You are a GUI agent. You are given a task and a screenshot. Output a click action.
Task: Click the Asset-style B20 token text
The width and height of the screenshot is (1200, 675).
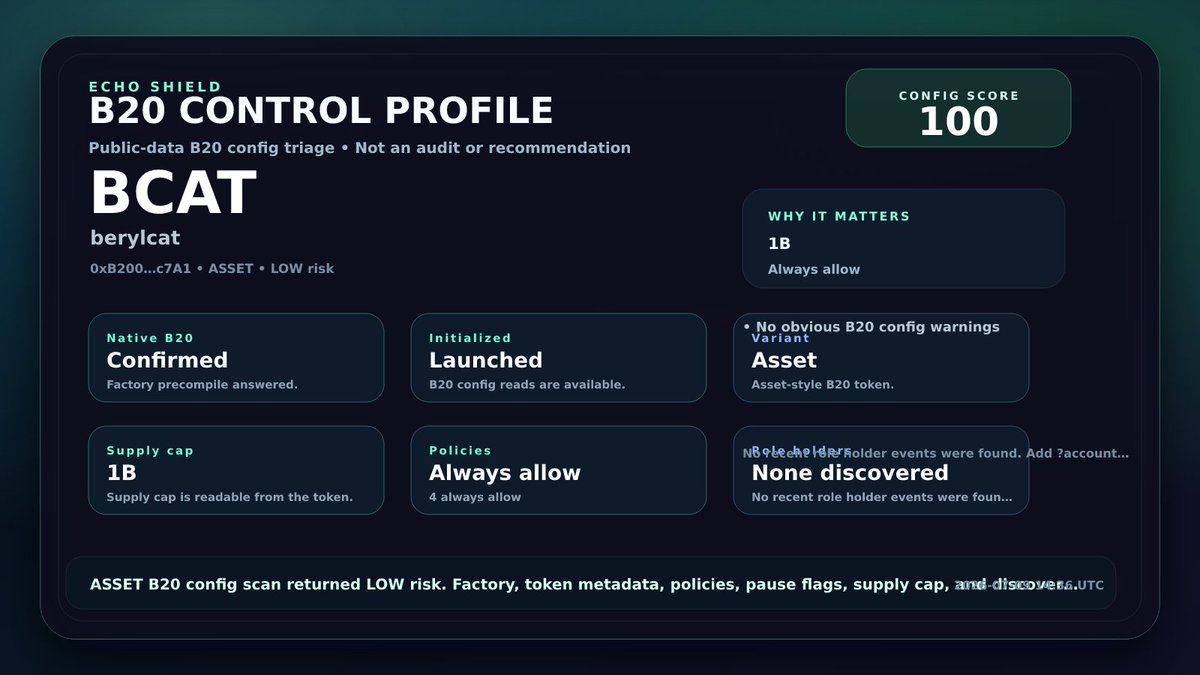[x=823, y=385]
